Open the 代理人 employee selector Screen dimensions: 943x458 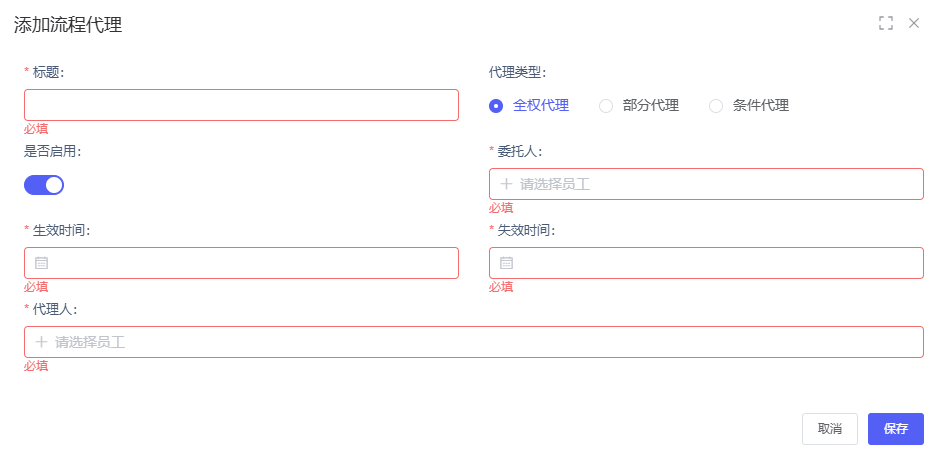coord(480,342)
